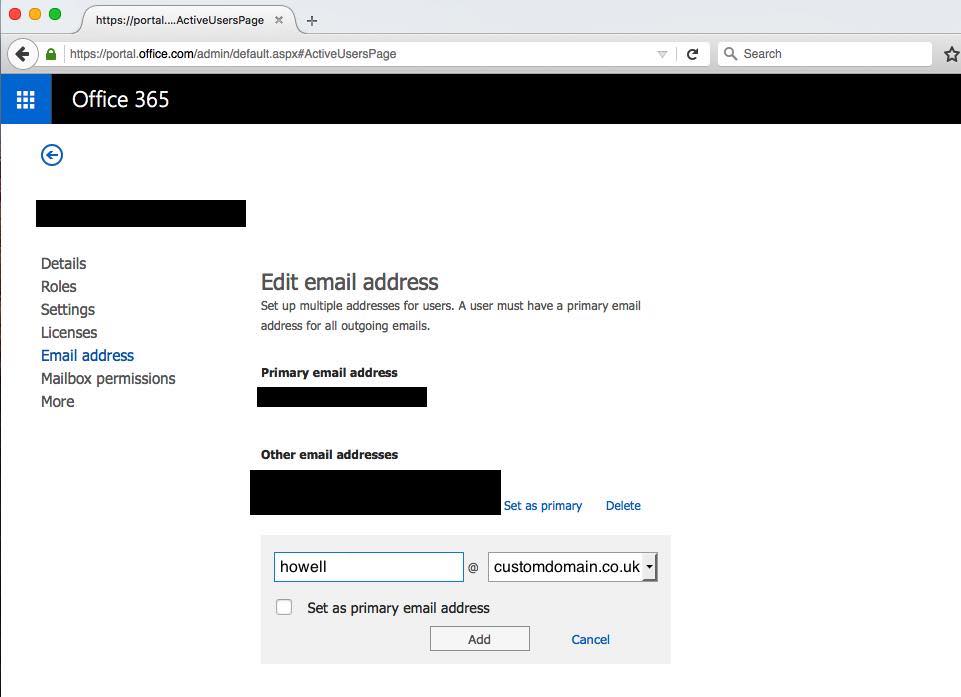961x697 pixels.
Task: Open the Roles section
Action: (x=59, y=286)
